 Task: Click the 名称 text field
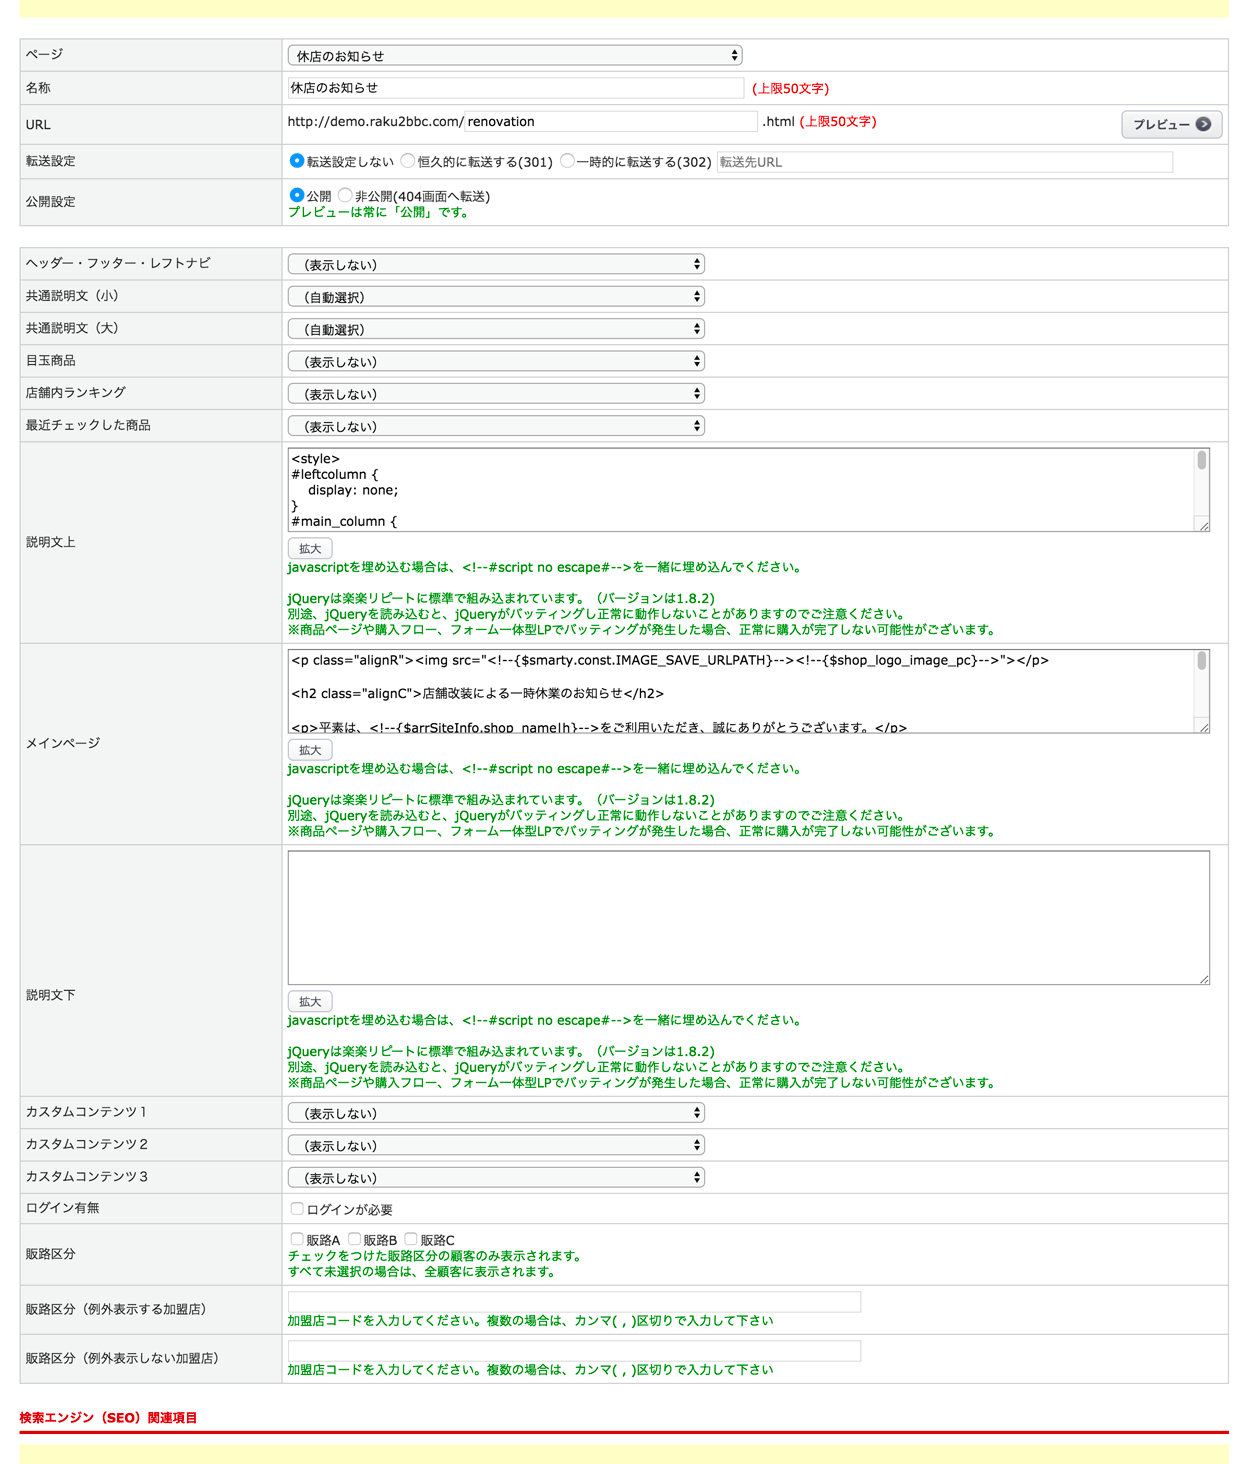515,88
